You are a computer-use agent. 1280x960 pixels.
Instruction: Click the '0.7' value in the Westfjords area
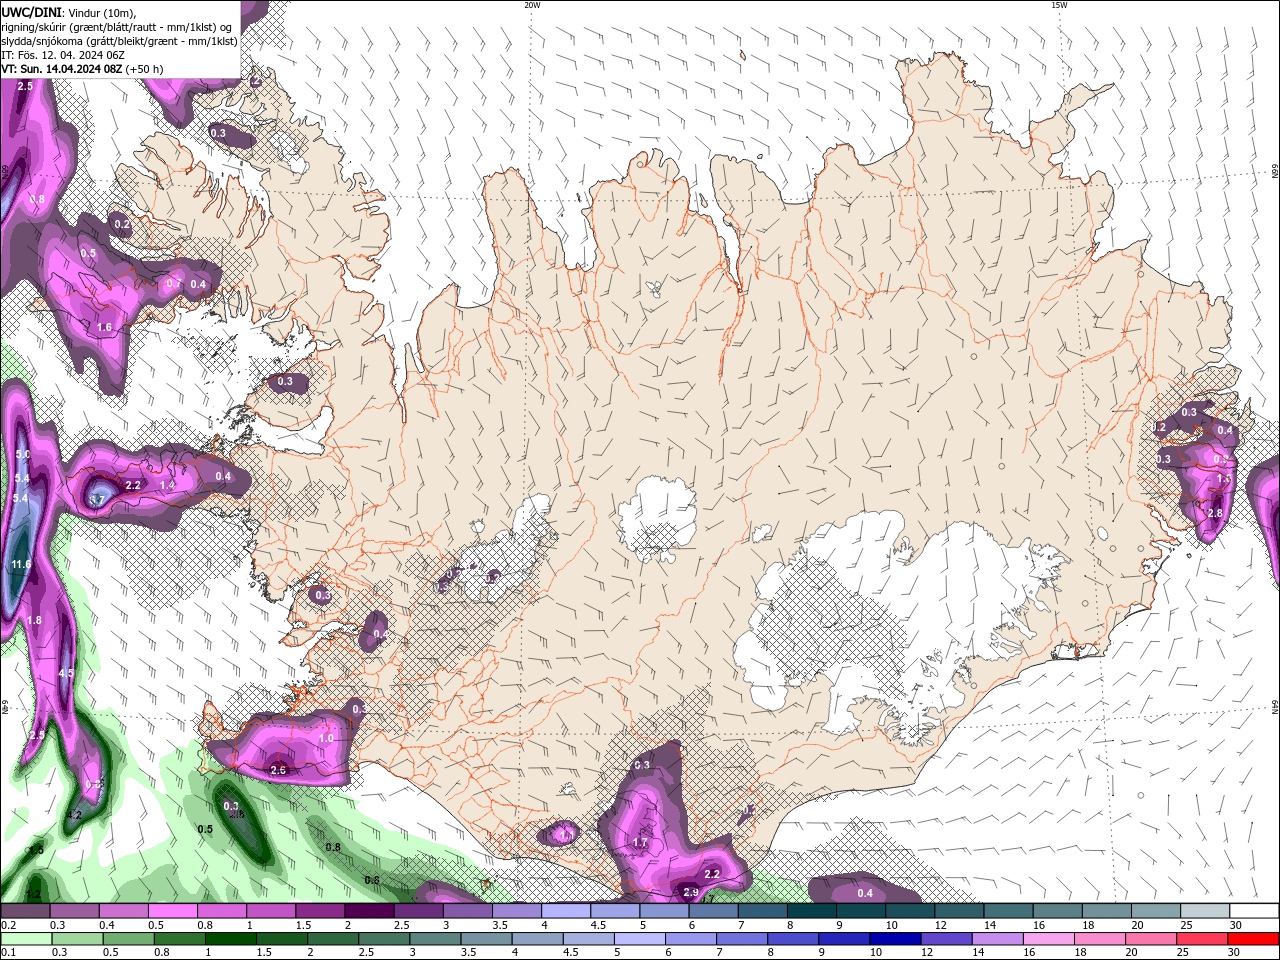[x=174, y=284]
